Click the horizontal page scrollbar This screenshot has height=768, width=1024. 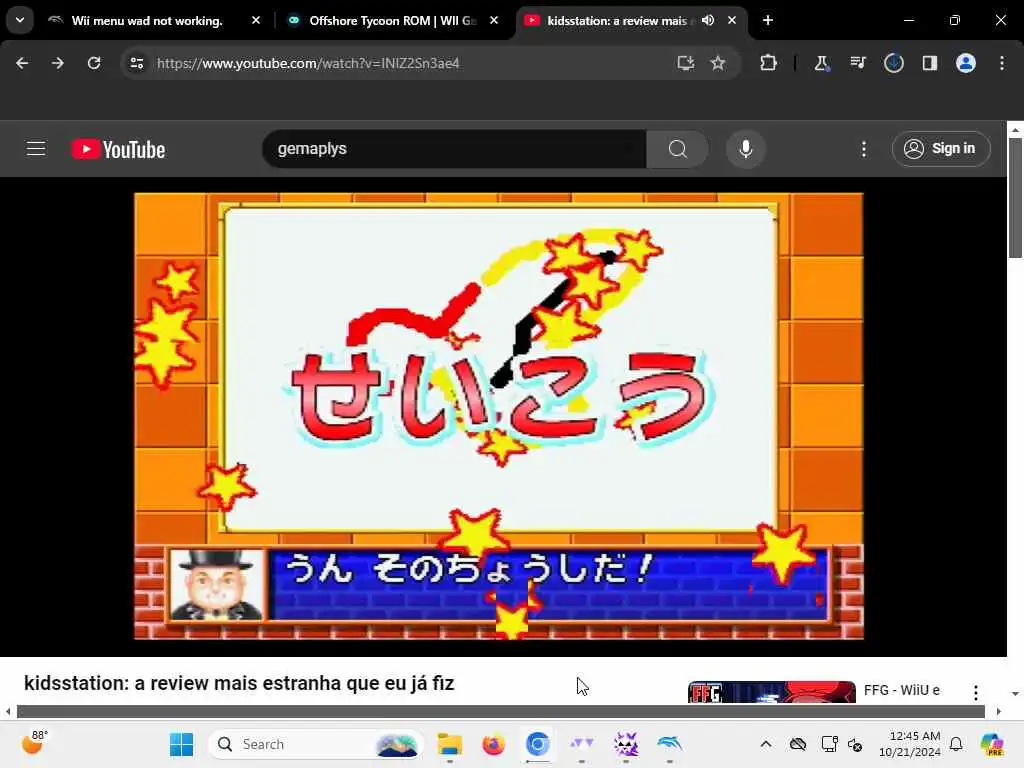pyautogui.click(x=500, y=711)
